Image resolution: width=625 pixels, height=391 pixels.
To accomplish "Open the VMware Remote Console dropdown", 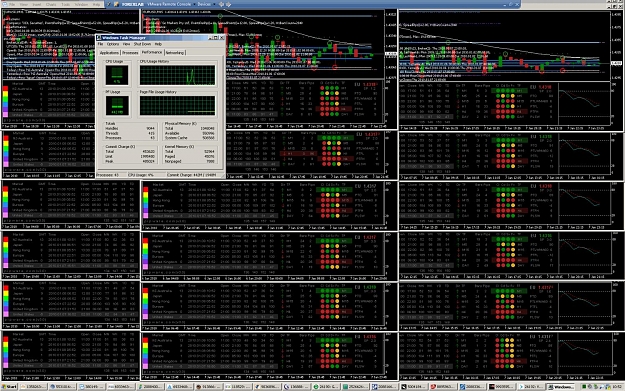I will (170, 4).
